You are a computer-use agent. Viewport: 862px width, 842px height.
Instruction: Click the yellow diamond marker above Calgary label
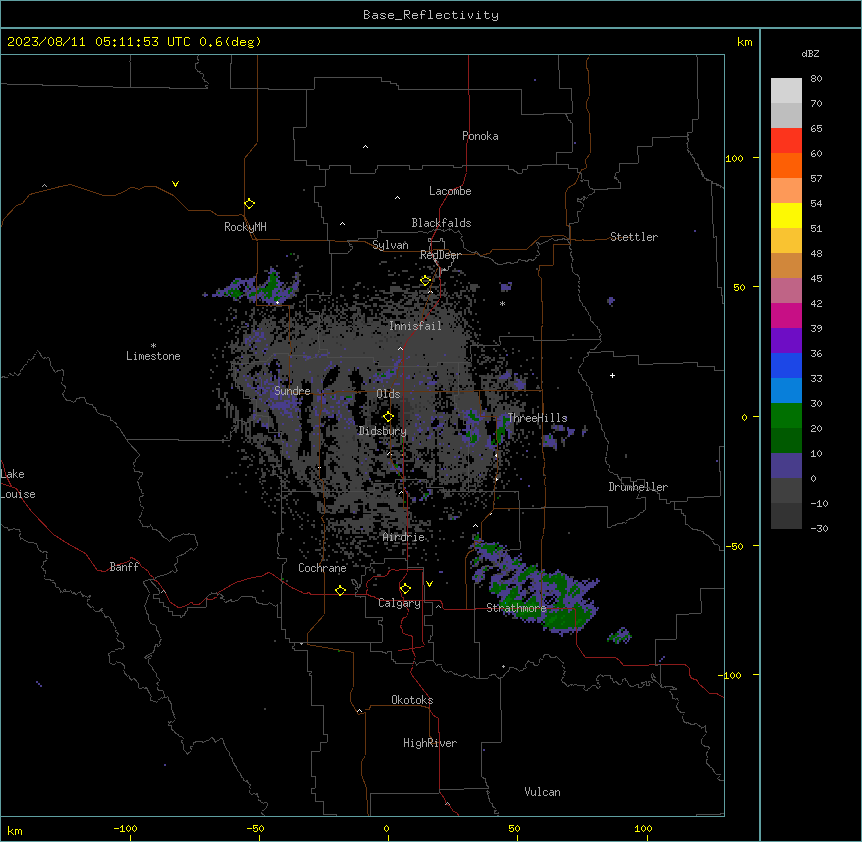point(405,589)
